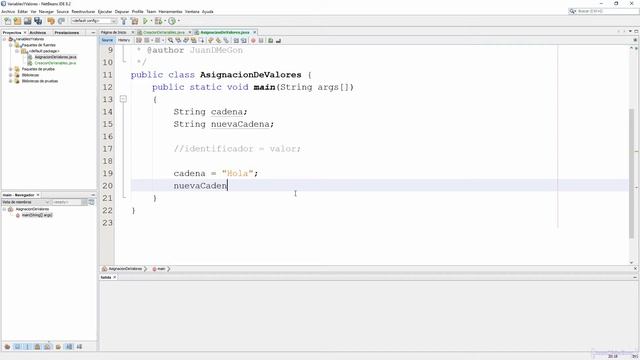Close the Salida output tab
The width and height of the screenshot is (640, 360).
point(115,277)
